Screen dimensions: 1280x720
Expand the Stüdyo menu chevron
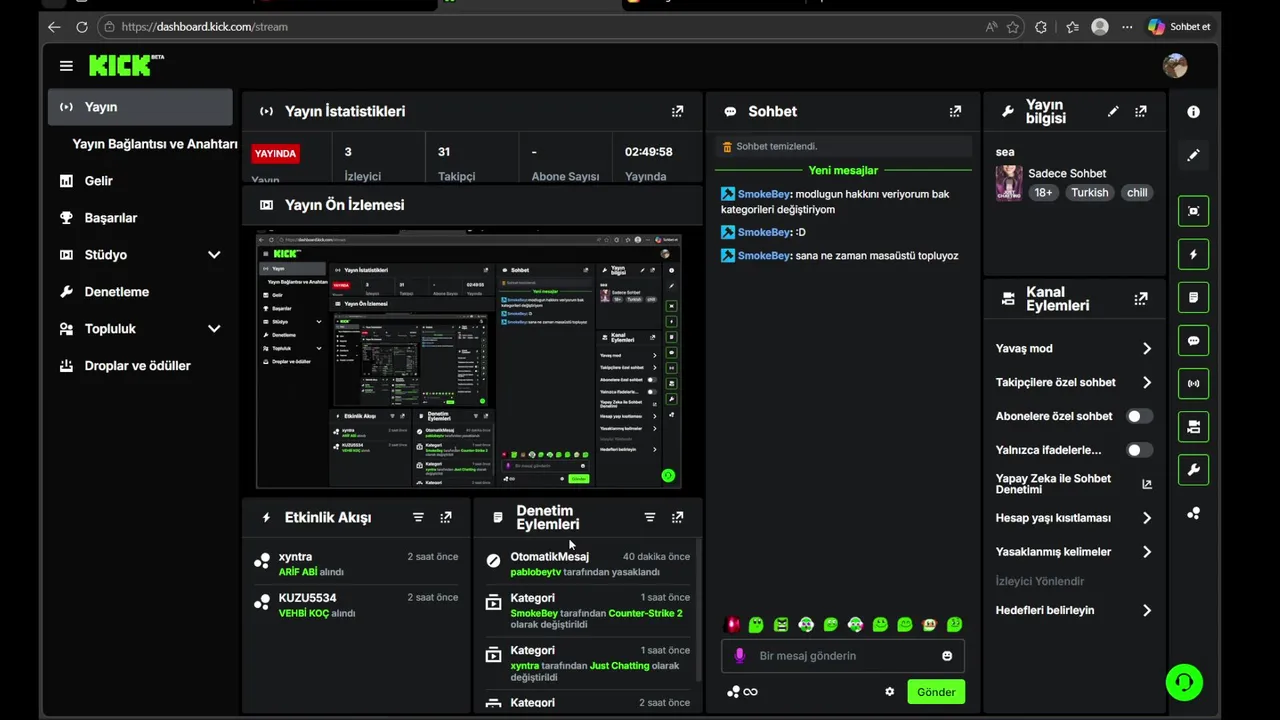213,255
